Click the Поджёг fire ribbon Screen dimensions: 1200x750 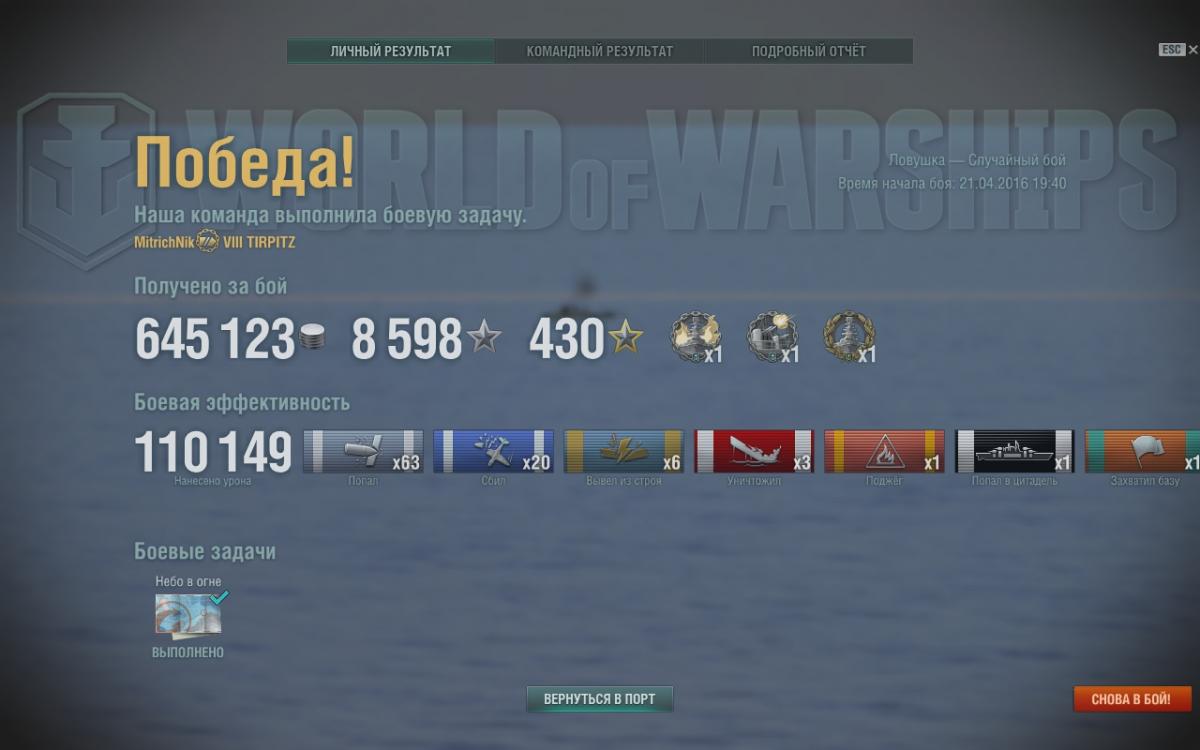pos(884,452)
